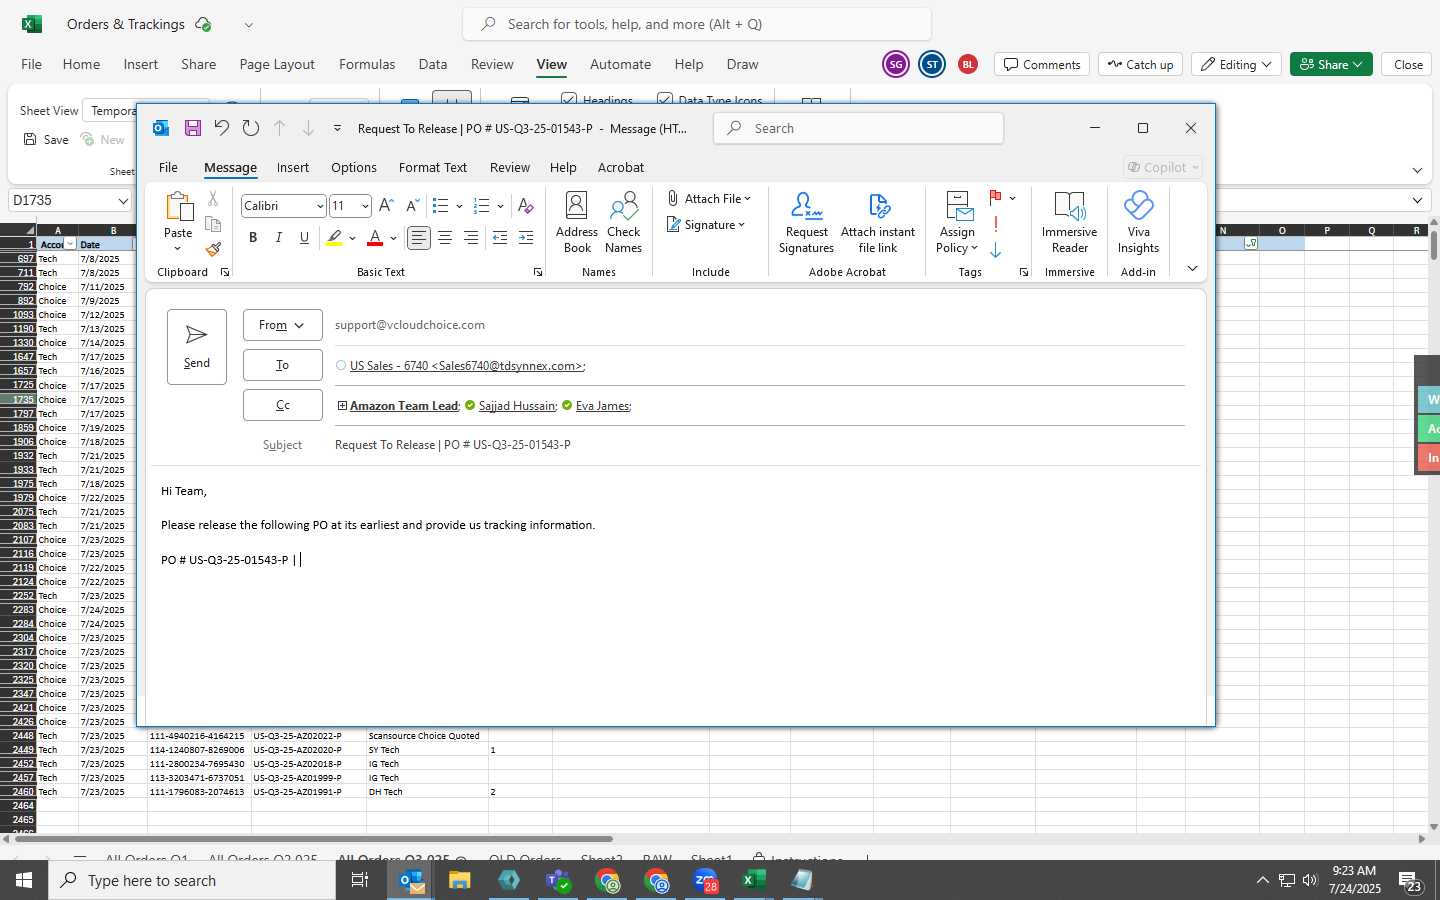Image resolution: width=1440 pixels, height=900 pixels.
Task: Open Windows Start menu
Action: 24,880
